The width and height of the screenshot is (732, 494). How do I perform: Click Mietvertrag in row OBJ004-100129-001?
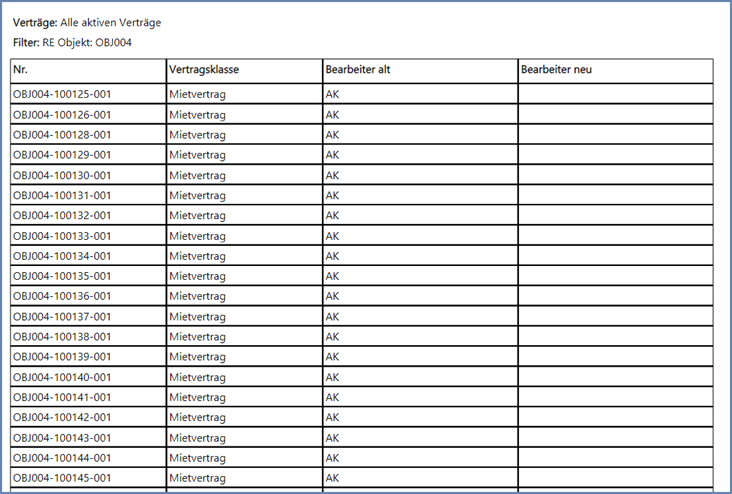198,155
